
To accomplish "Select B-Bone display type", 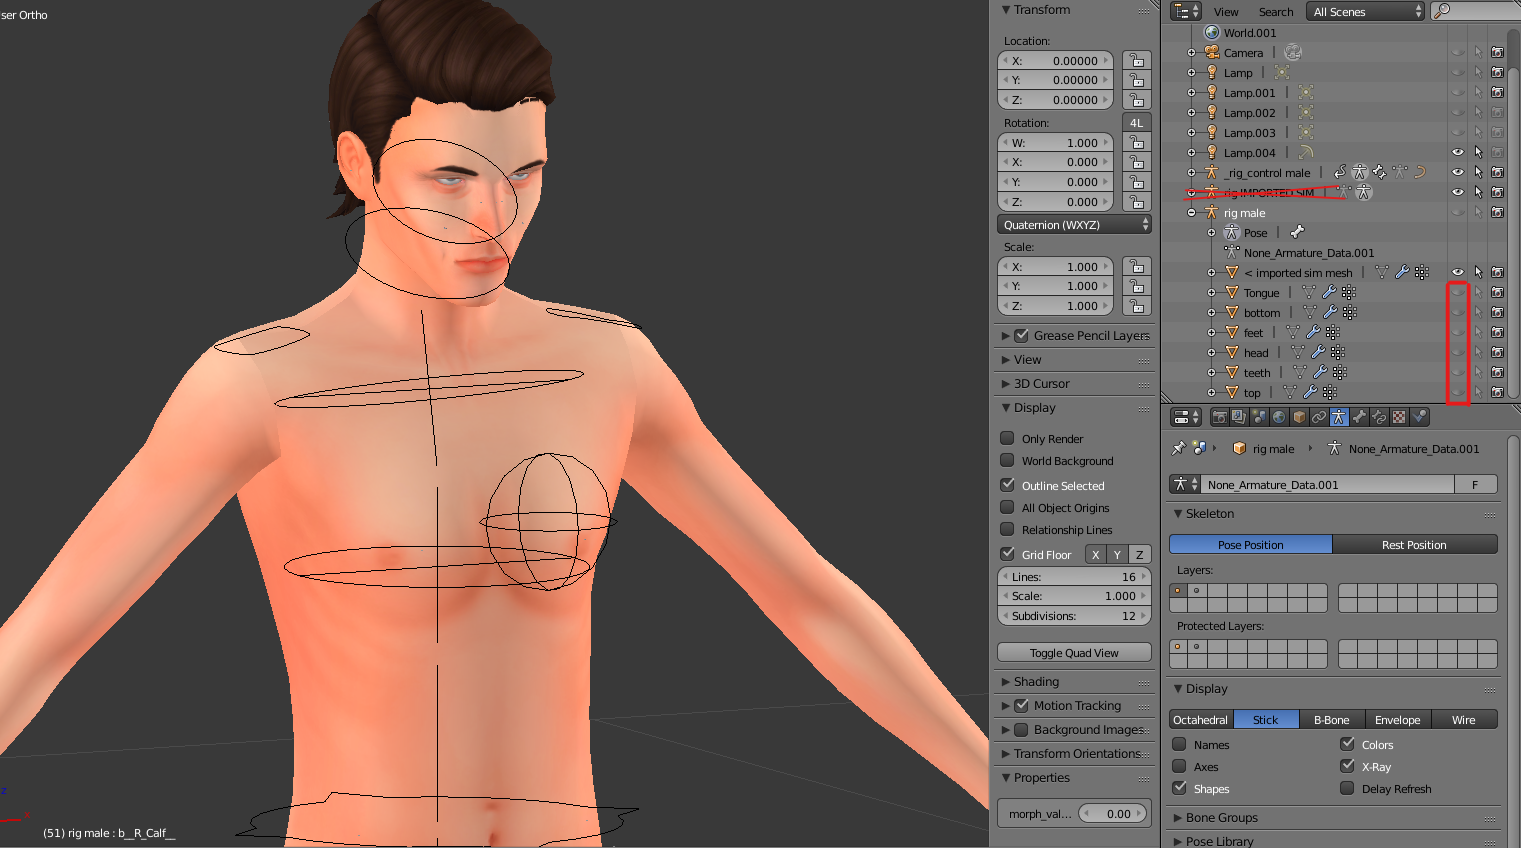I will pyautogui.click(x=1332, y=720).
